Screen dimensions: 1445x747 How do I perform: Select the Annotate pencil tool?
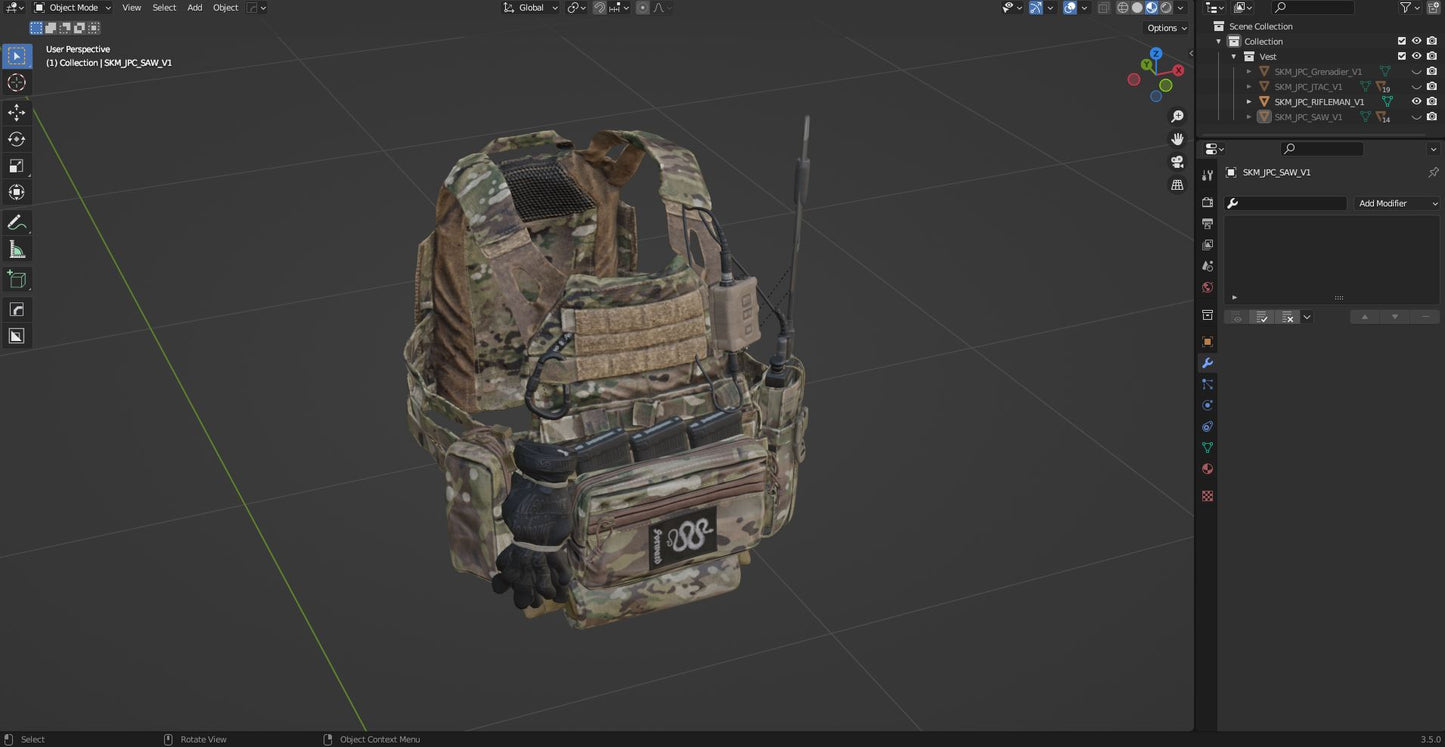pyautogui.click(x=17, y=222)
